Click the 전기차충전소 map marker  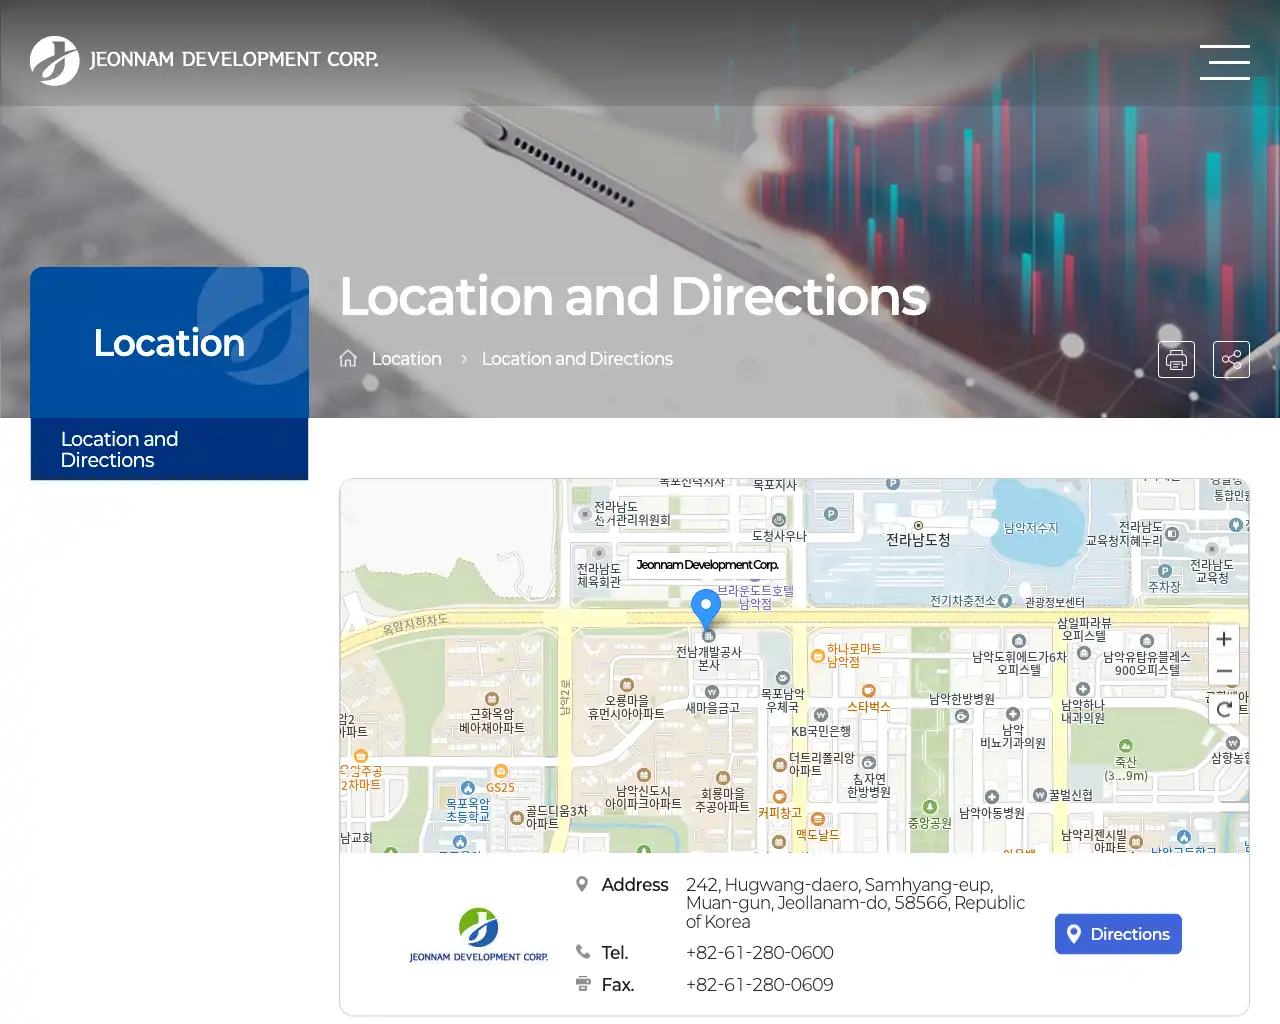[1005, 600]
